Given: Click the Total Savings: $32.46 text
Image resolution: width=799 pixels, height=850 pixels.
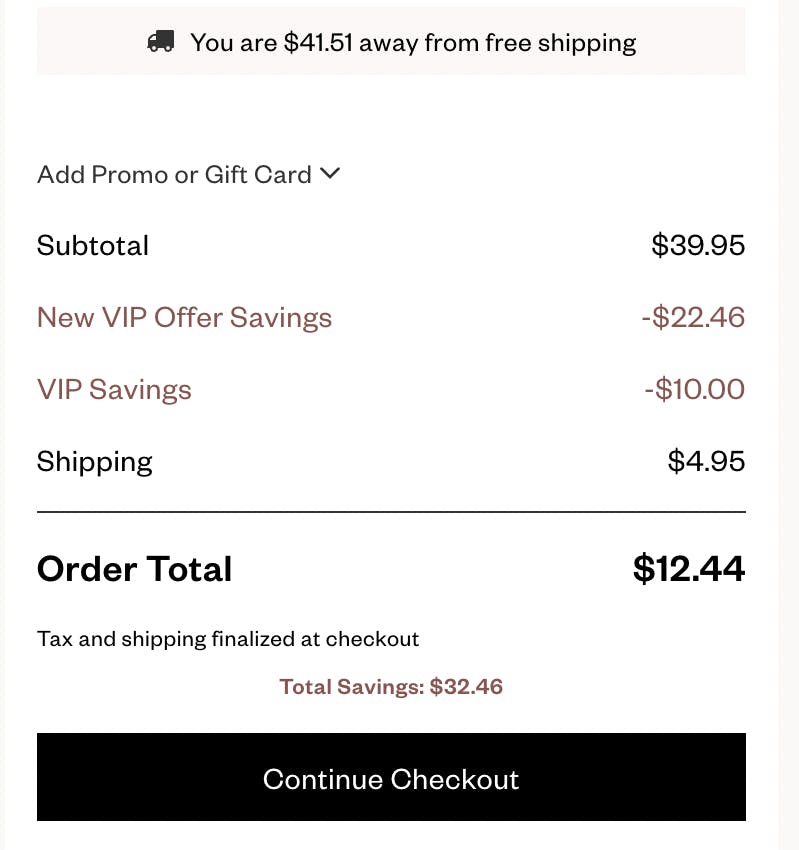Looking at the screenshot, I should (x=391, y=687).
